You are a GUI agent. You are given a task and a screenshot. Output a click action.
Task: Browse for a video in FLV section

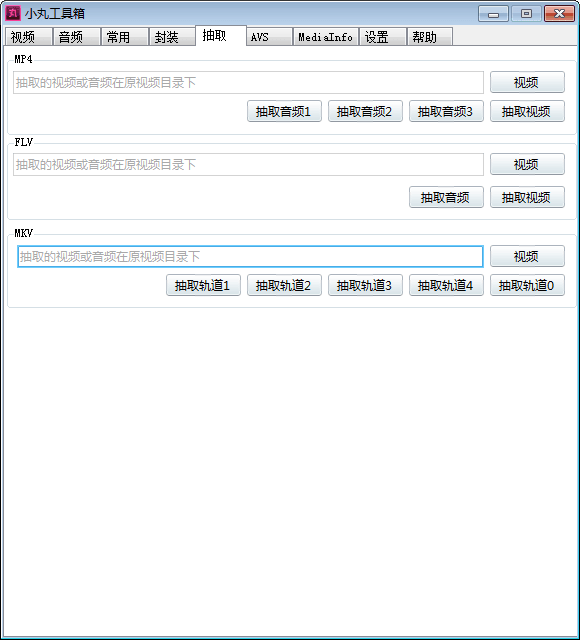pyautogui.click(x=527, y=164)
